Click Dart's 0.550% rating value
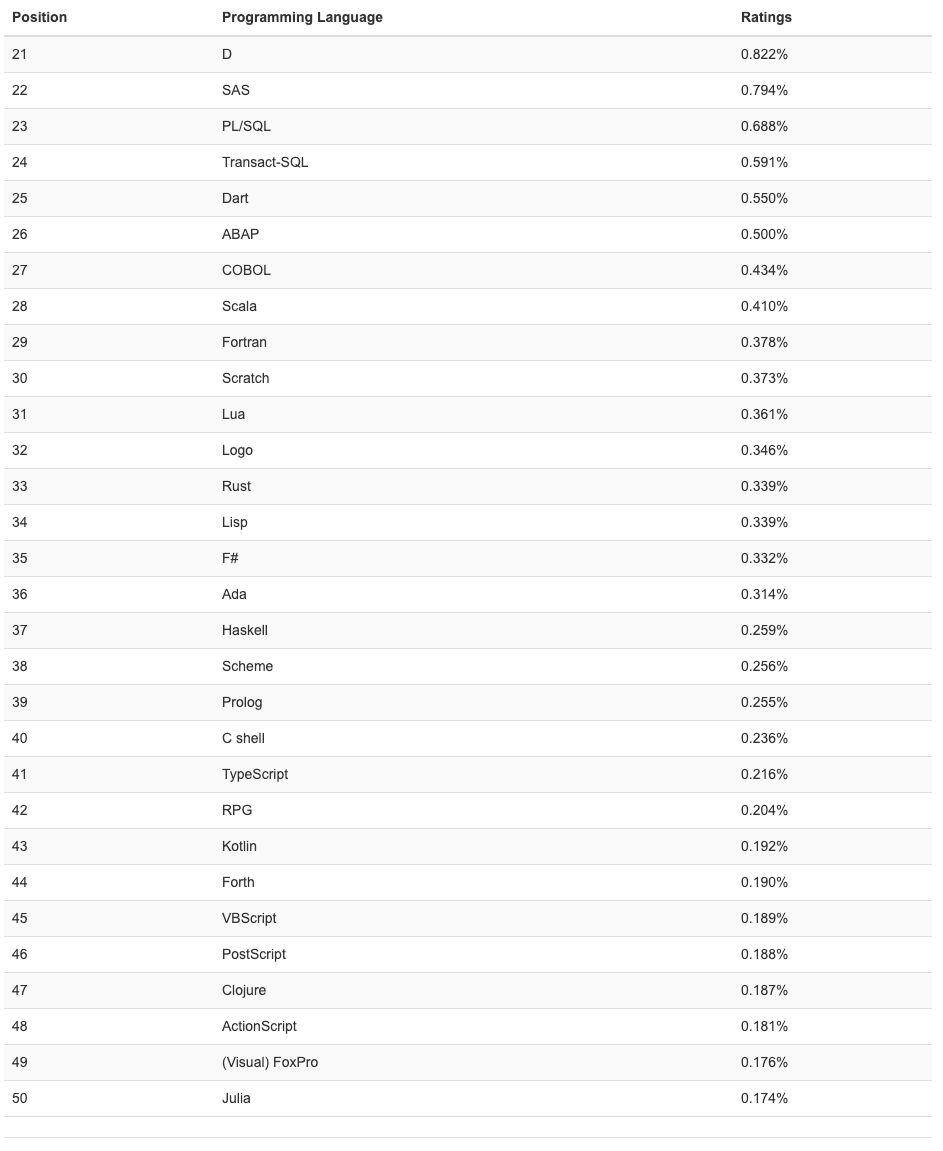Image resolution: width=943 pixels, height=1151 pixels. tap(764, 198)
